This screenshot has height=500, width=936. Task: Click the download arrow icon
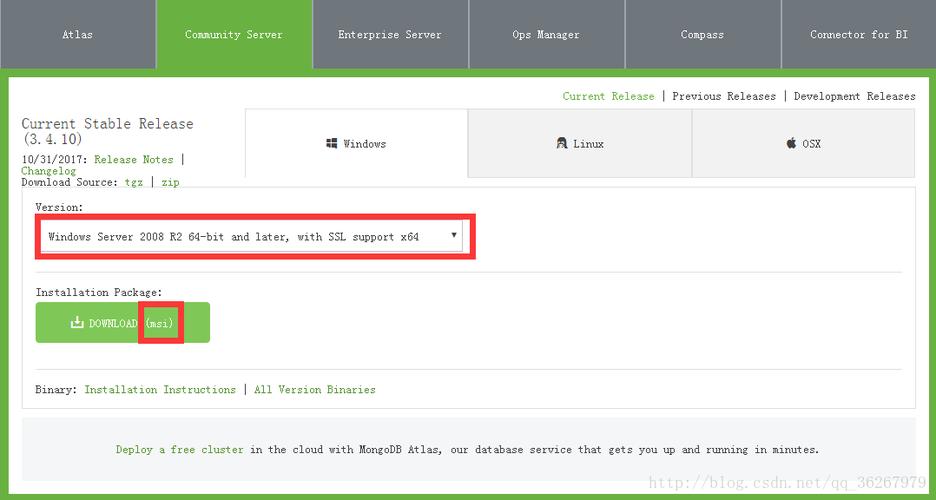click(x=77, y=322)
